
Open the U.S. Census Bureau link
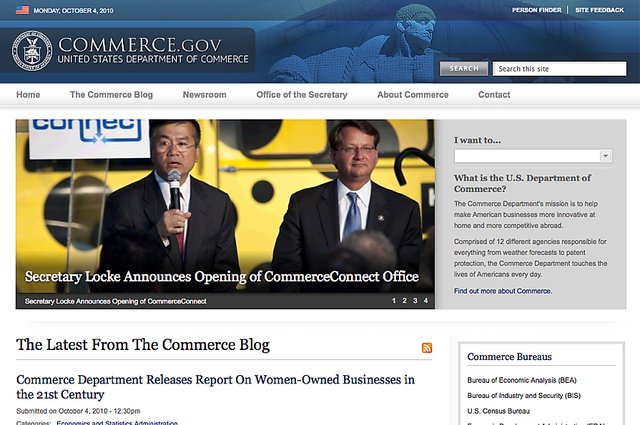[x=498, y=411]
